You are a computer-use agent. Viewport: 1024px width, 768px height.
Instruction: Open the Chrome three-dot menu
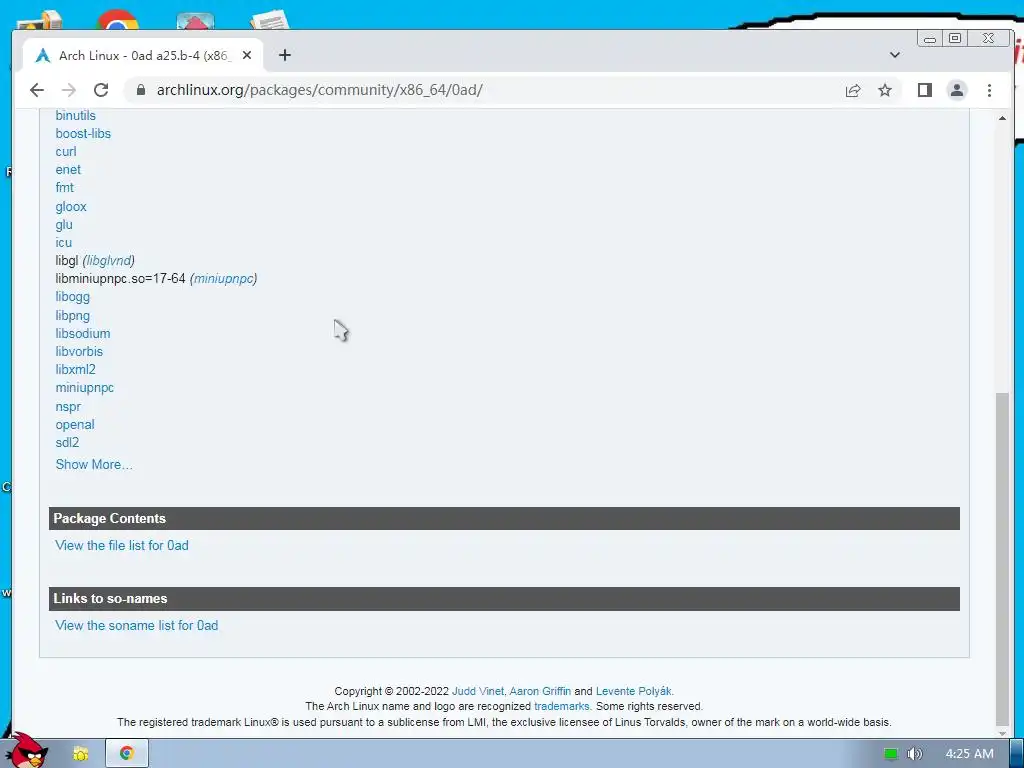989,90
